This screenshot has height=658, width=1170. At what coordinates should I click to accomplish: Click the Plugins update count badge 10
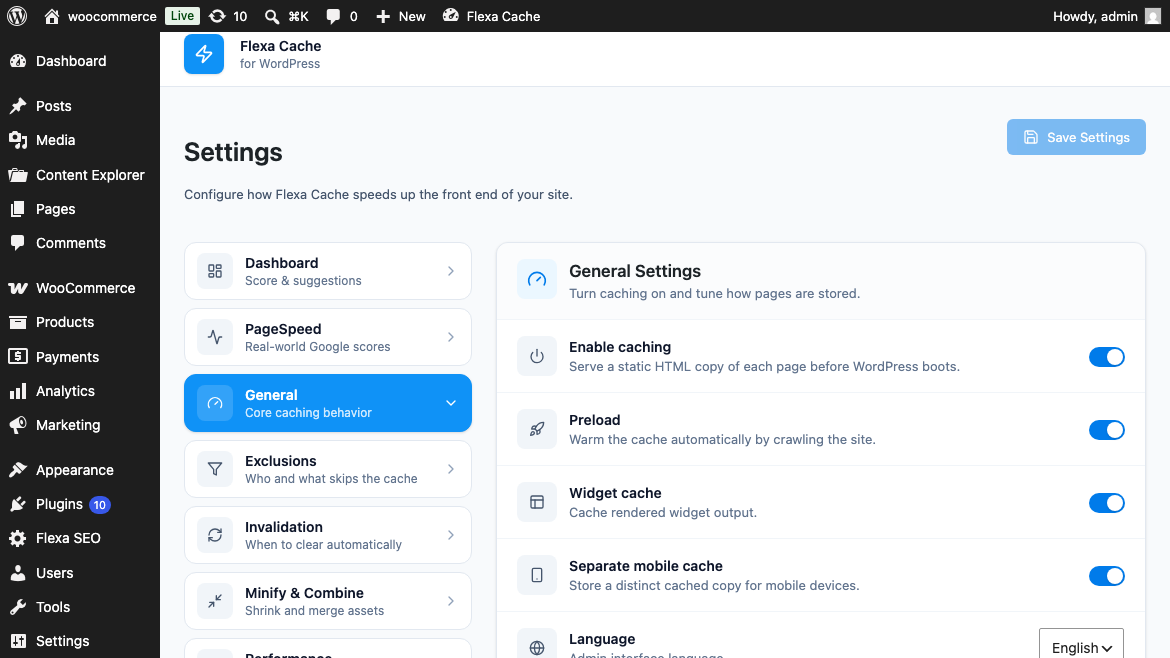pos(100,505)
